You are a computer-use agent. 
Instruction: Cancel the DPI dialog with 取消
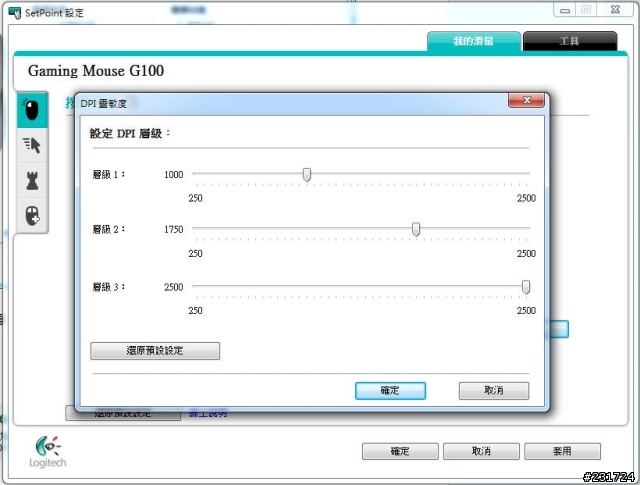(x=494, y=391)
